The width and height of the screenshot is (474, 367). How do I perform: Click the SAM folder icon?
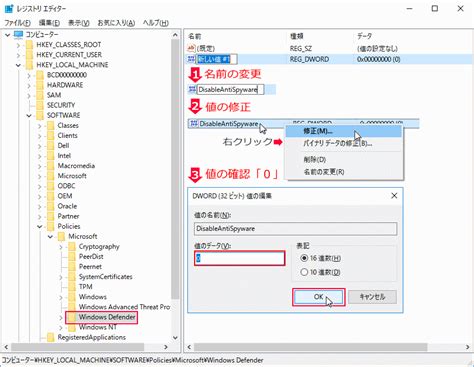coord(40,95)
